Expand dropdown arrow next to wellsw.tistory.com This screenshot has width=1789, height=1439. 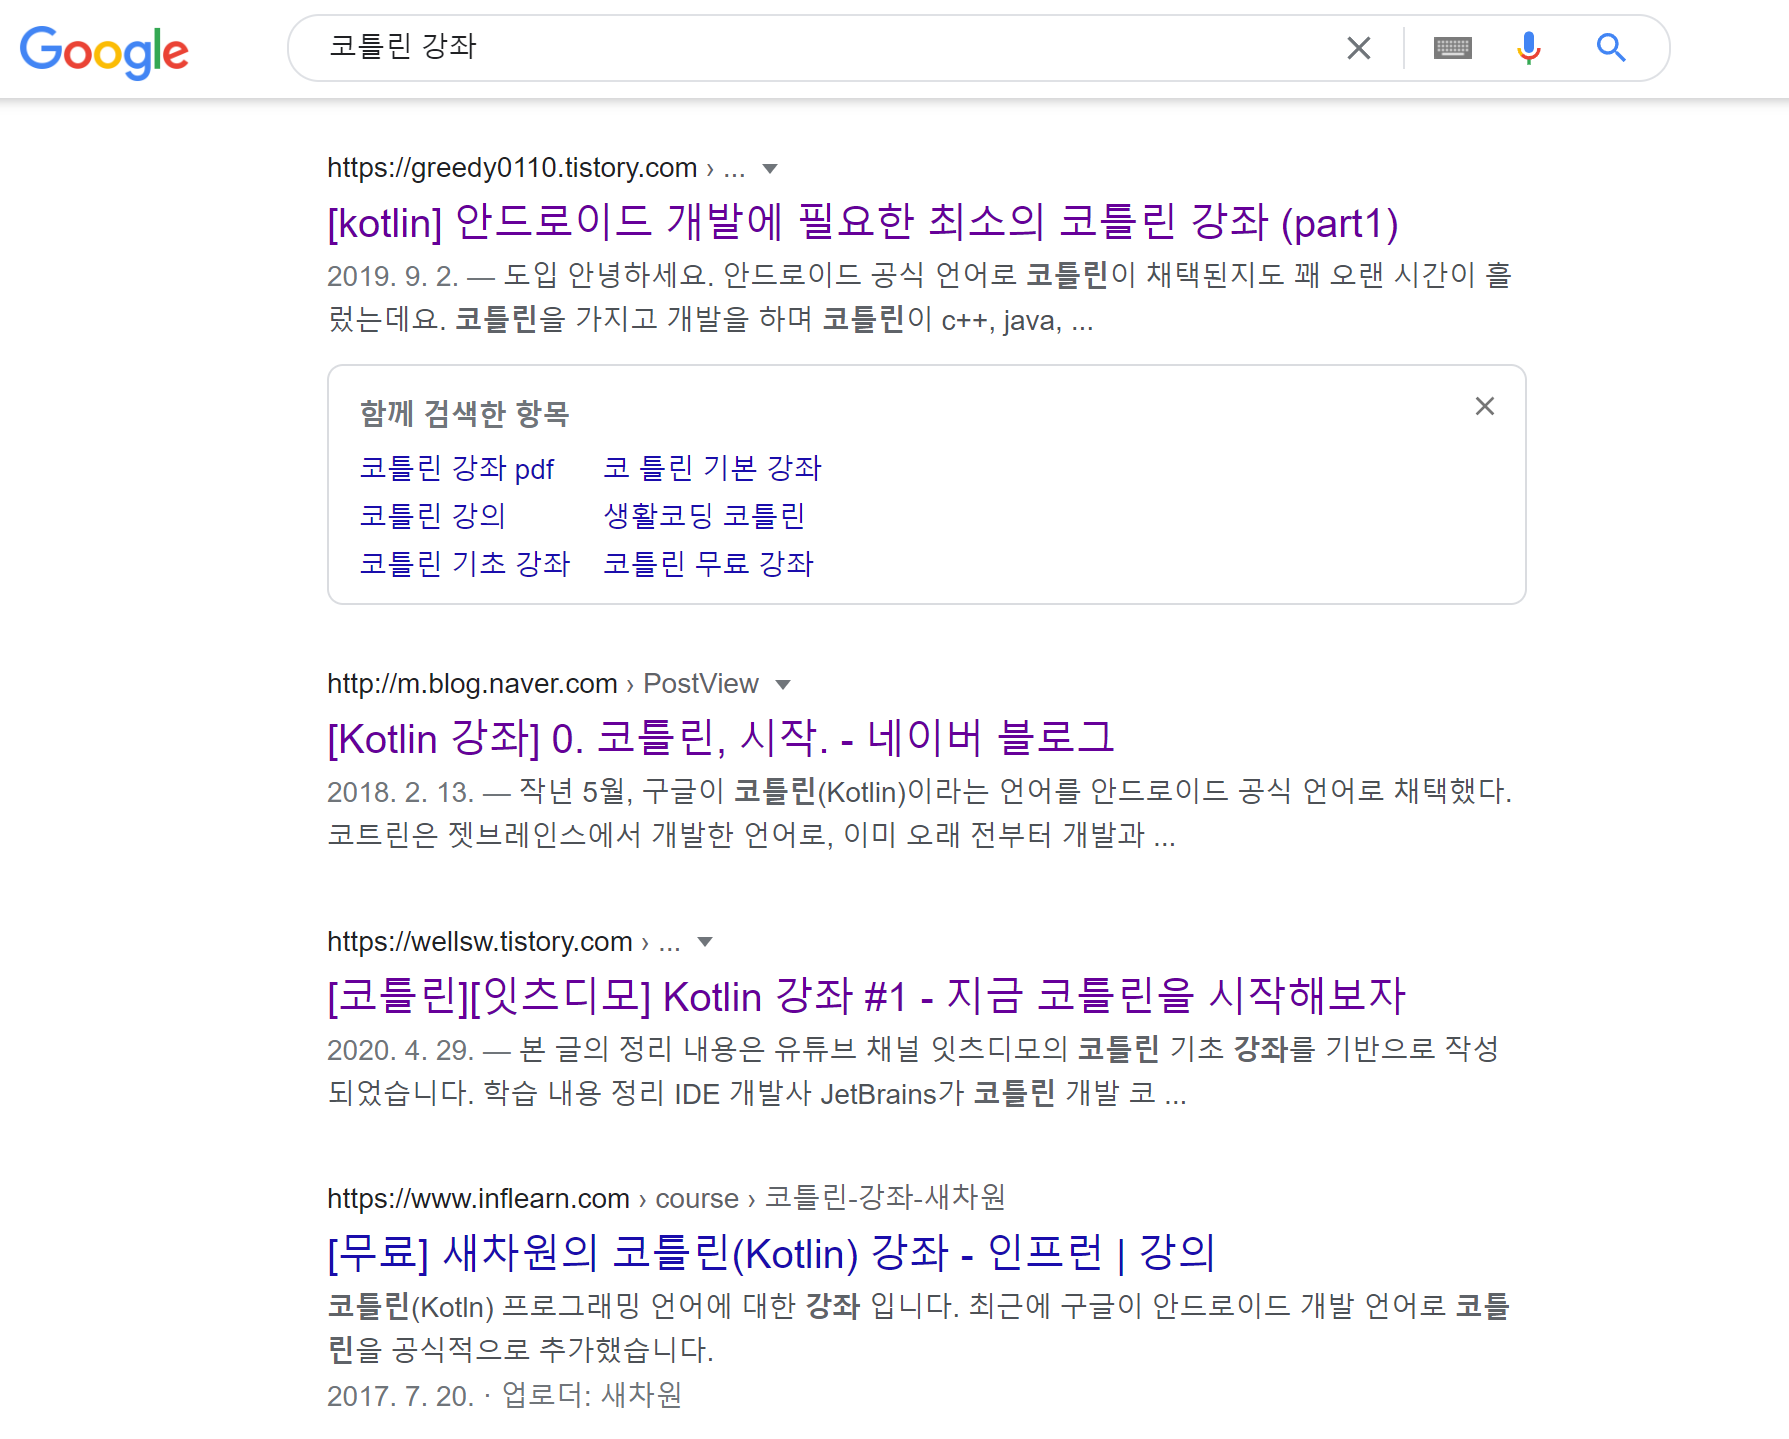point(705,942)
